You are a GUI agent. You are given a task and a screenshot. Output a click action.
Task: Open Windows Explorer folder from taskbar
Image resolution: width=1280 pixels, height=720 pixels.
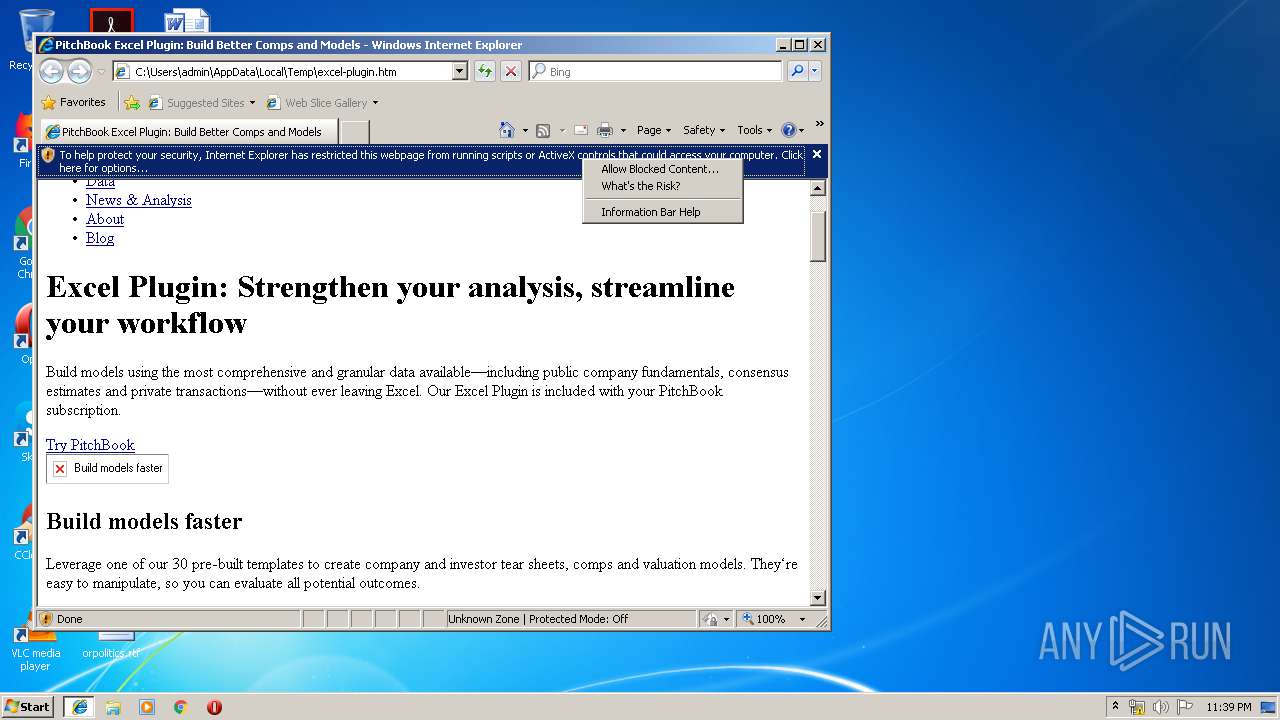(x=113, y=707)
